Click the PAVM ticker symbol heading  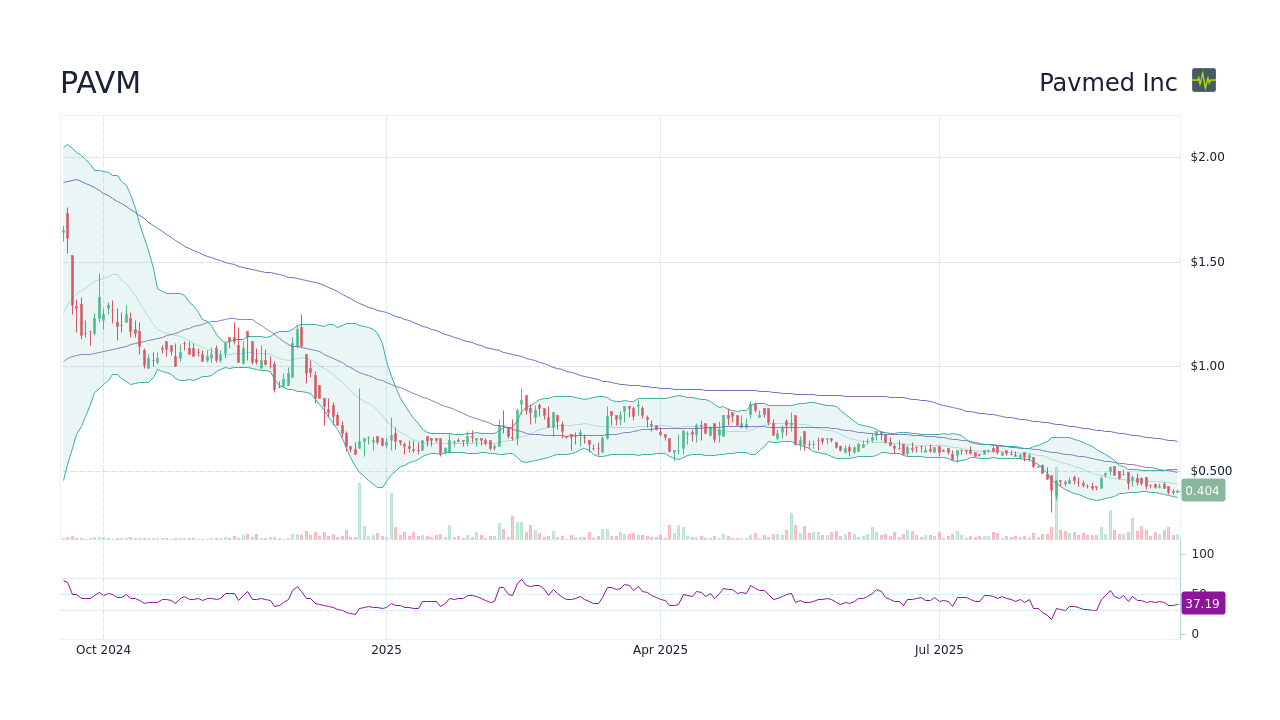100,83
